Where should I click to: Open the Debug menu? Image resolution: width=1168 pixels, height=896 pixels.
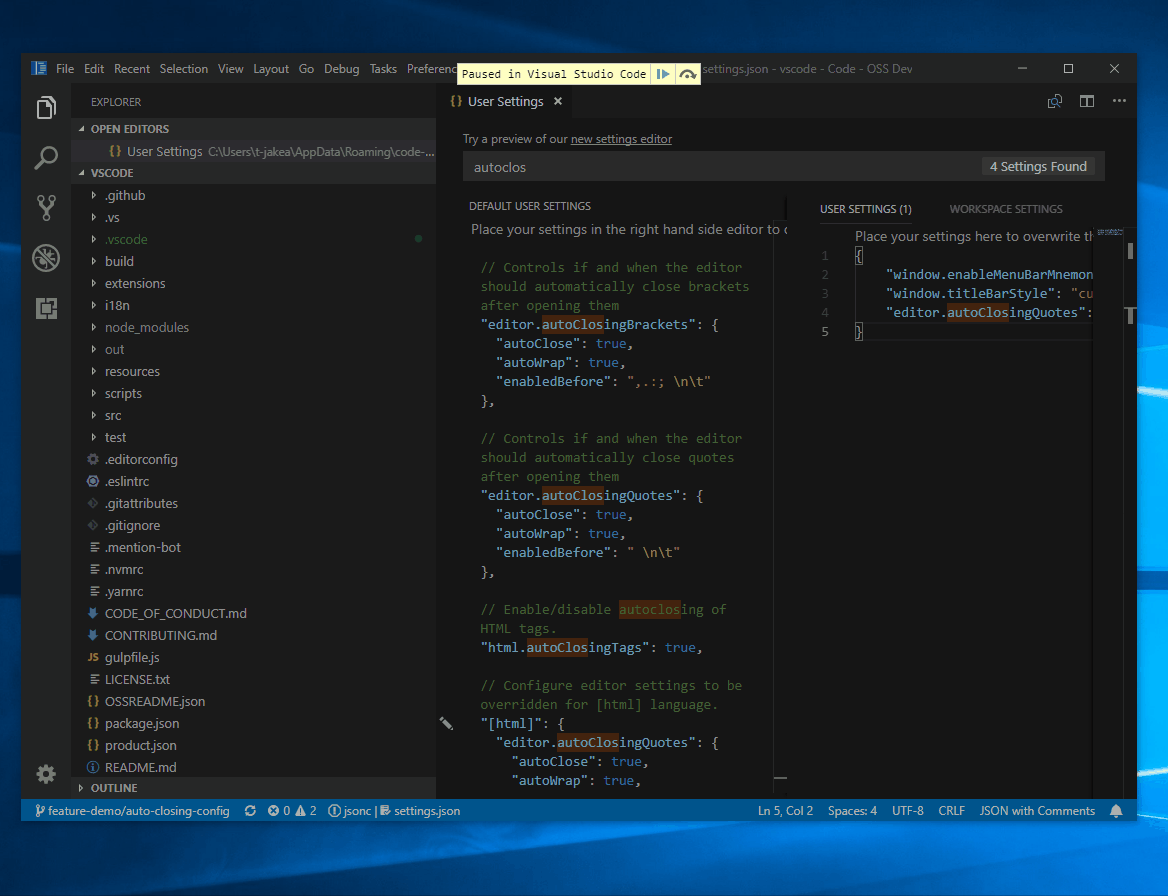point(341,69)
